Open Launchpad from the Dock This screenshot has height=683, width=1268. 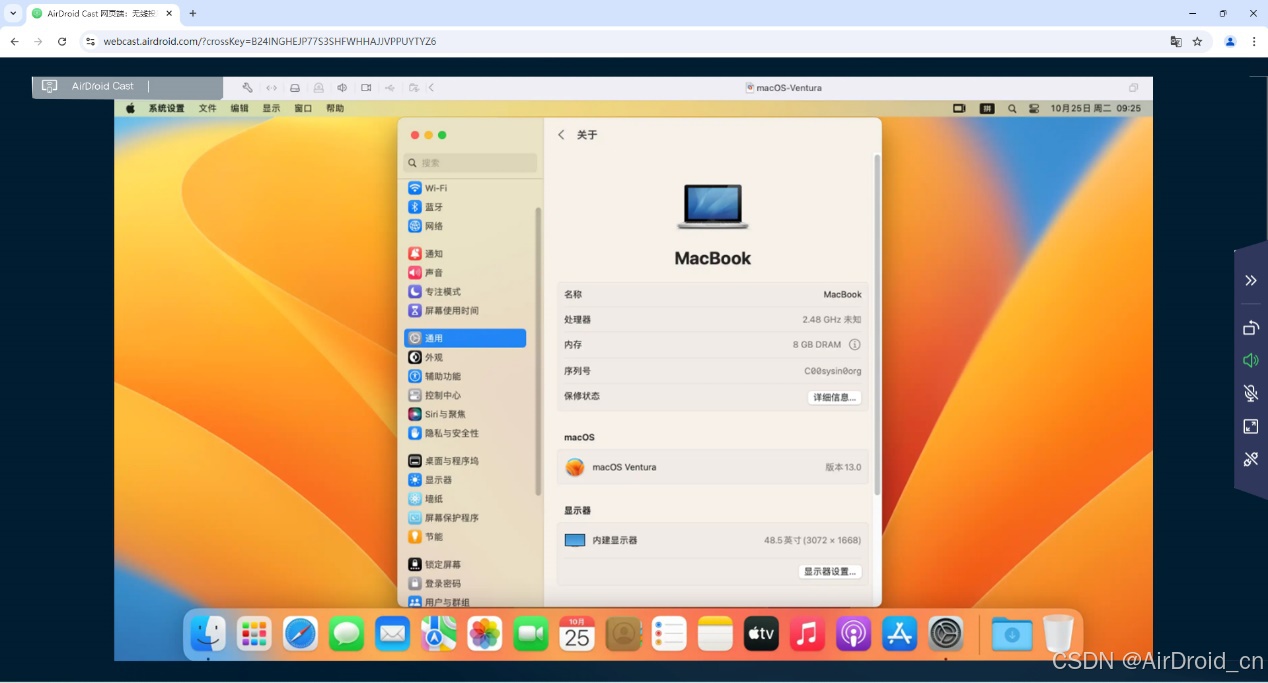(254, 633)
